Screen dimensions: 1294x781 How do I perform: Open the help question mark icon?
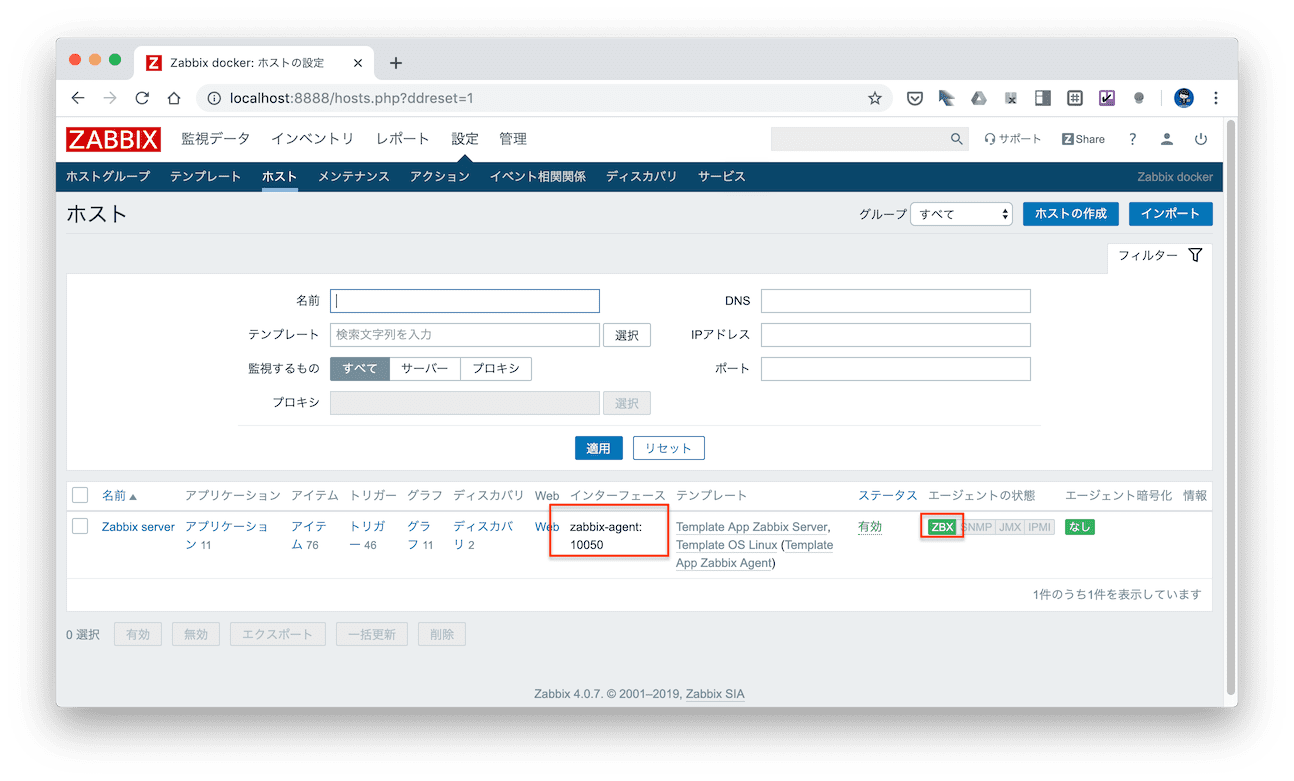pyautogui.click(x=1133, y=139)
